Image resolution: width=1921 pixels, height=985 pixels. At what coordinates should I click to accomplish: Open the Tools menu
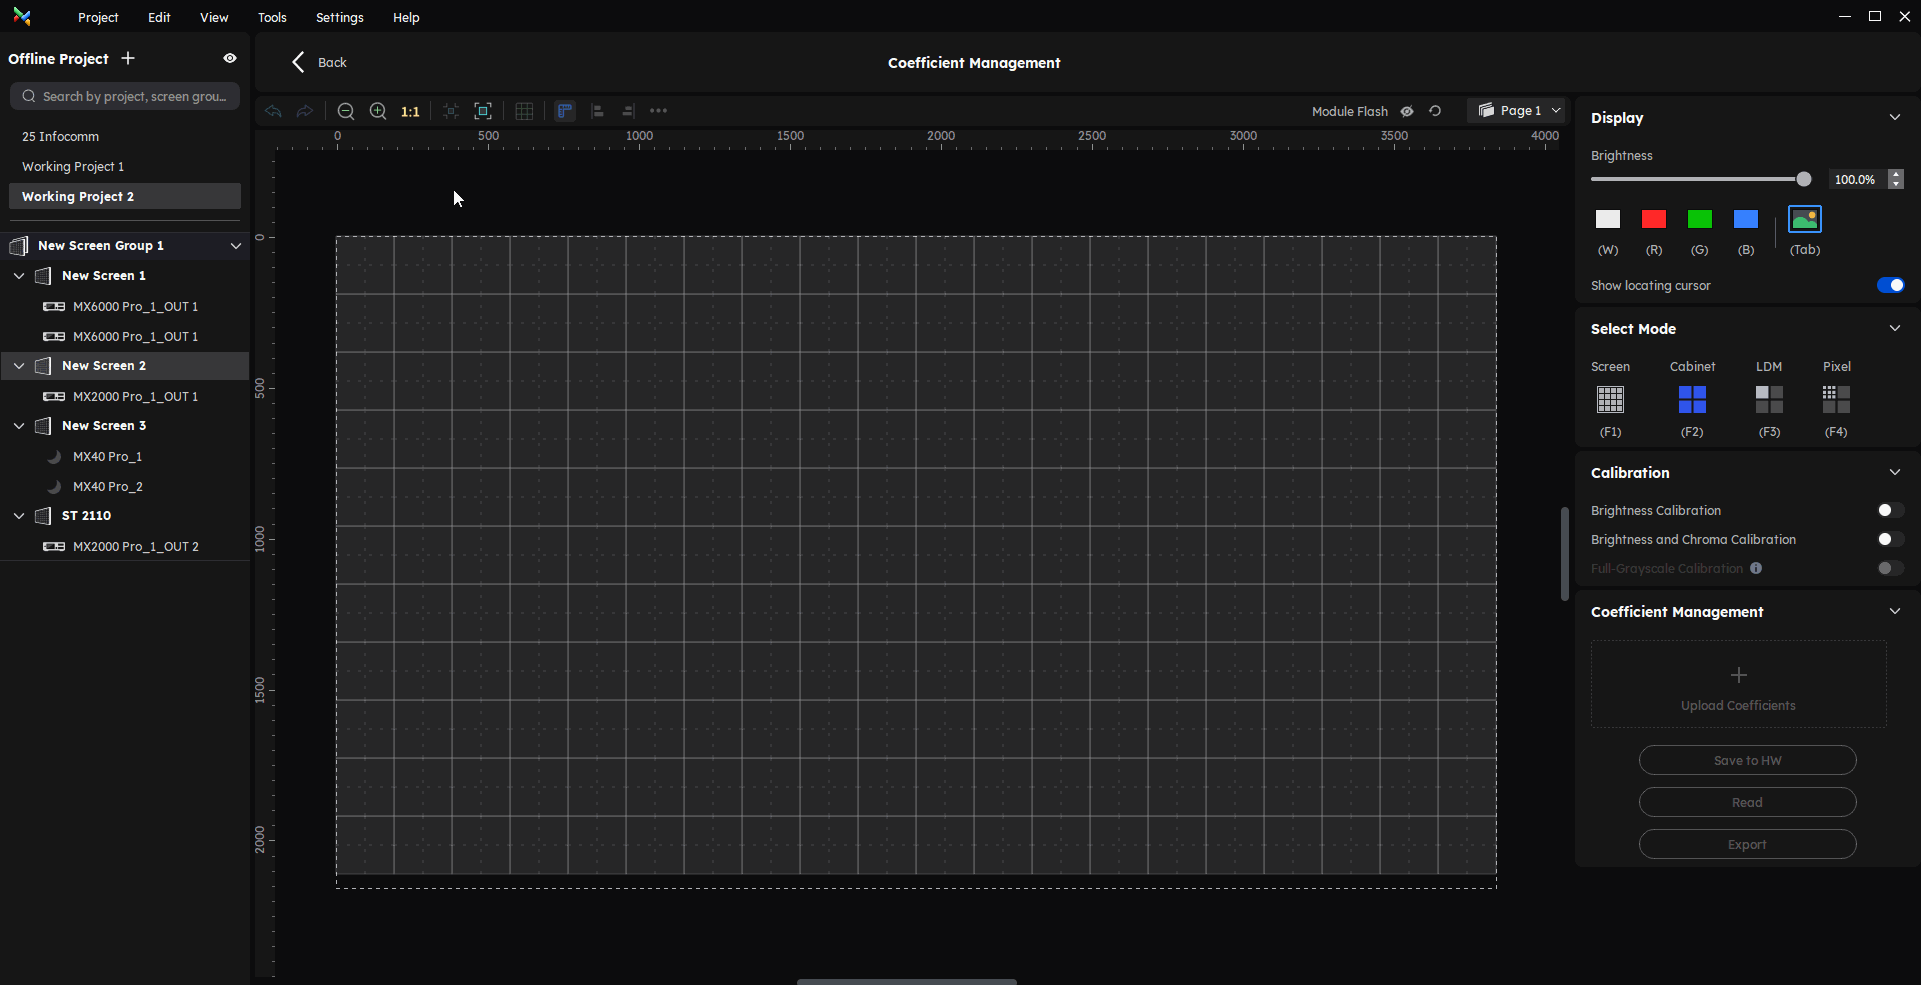[x=272, y=17]
